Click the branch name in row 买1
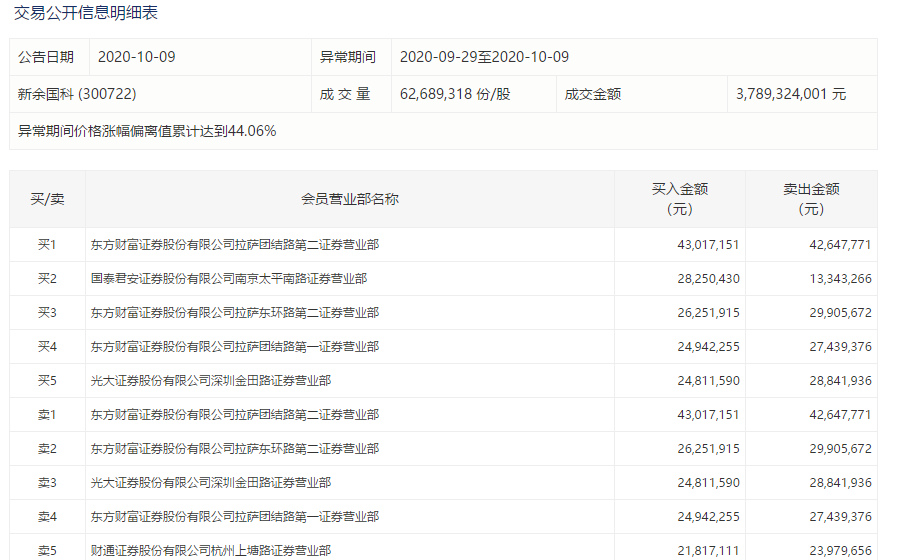 [235, 245]
